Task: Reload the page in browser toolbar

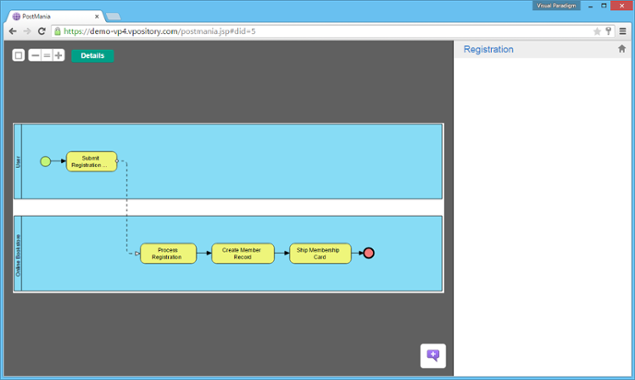Action: [x=41, y=31]
